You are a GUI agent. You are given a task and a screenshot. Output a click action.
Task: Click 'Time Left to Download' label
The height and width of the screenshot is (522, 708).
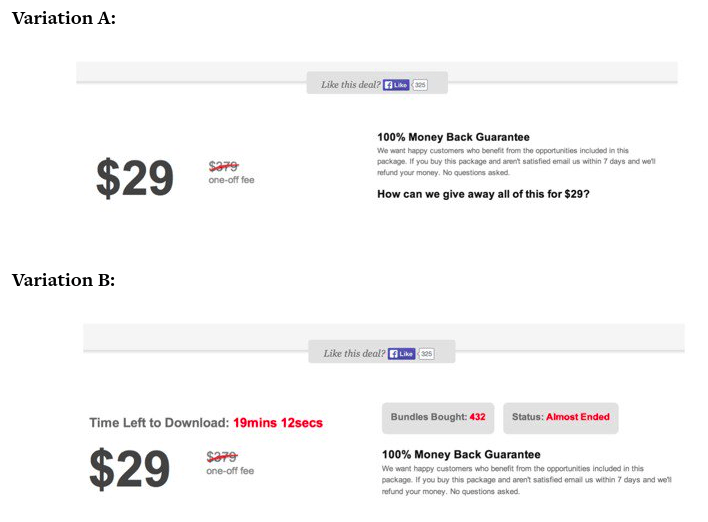point(159,423)
